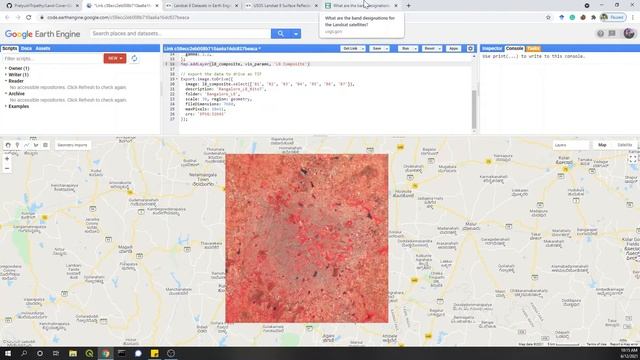Open Chrome three-dot menu
This screenshot has width=640, height=360.
click(633, 18)
